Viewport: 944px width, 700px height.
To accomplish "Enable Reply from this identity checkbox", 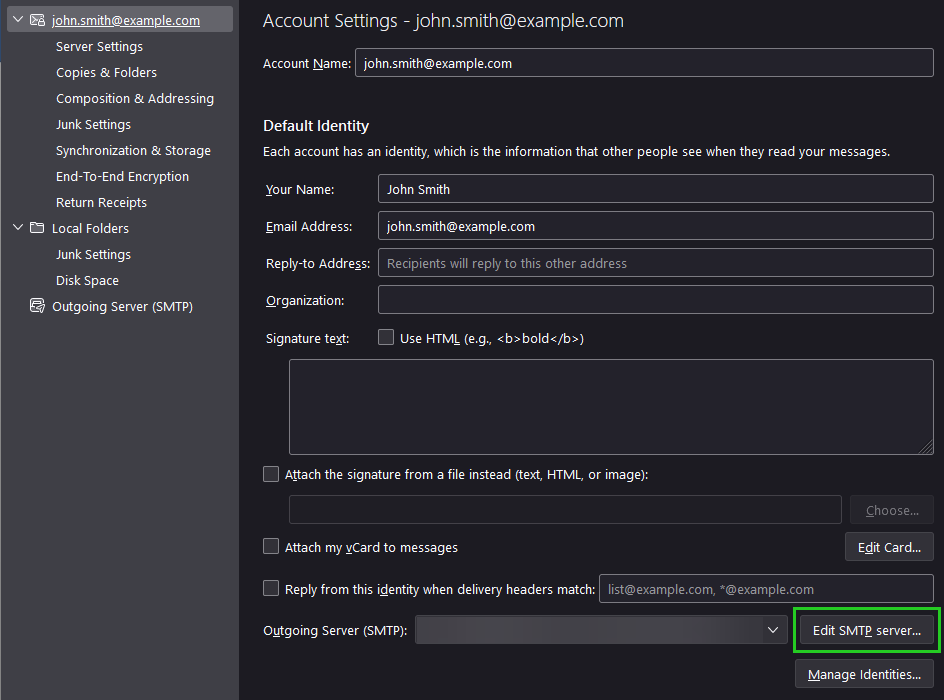I will [x=271, y=589].
